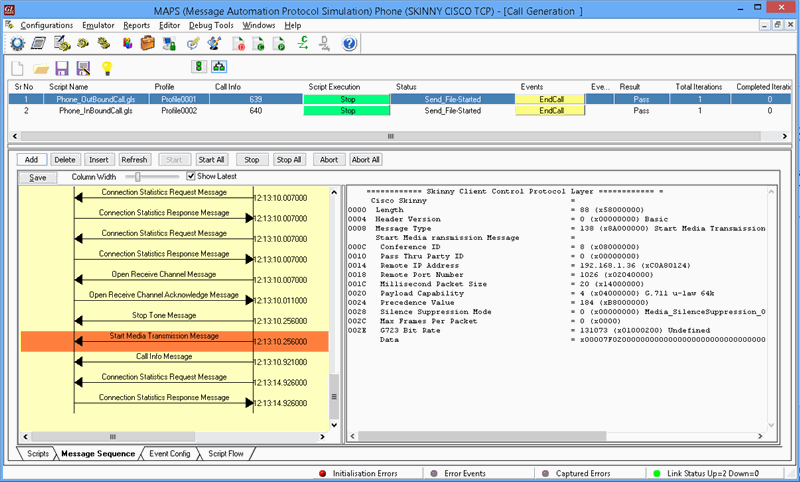
Task: Switch to the Message Sequence tab
Action: pyautogui.click(x=98, y=453)
